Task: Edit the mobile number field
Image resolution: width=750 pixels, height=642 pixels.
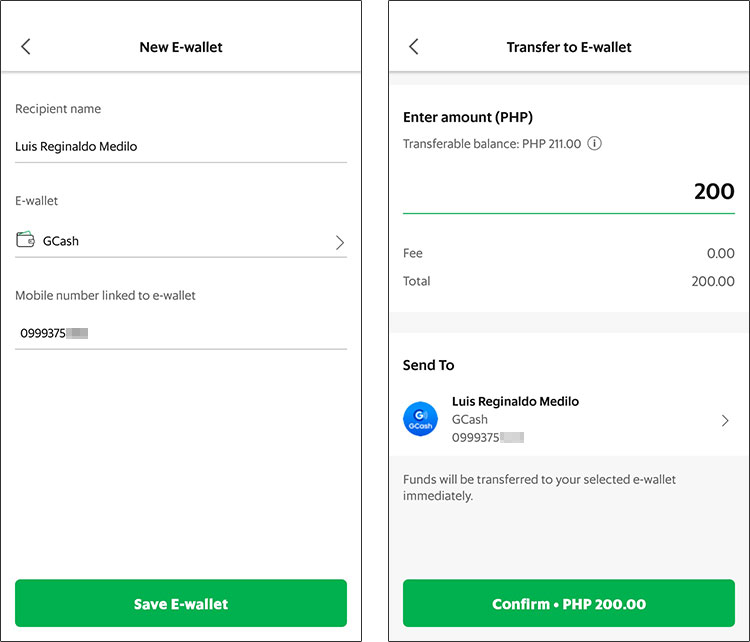Action: (181, 333)
